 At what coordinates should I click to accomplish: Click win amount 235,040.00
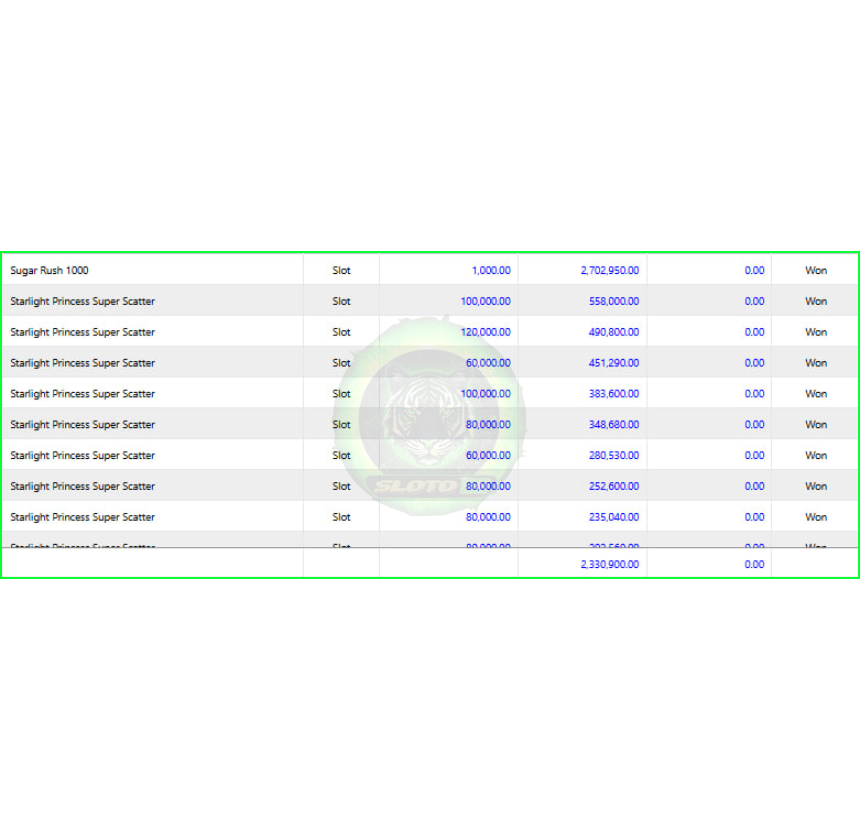[x=614, y=516]
